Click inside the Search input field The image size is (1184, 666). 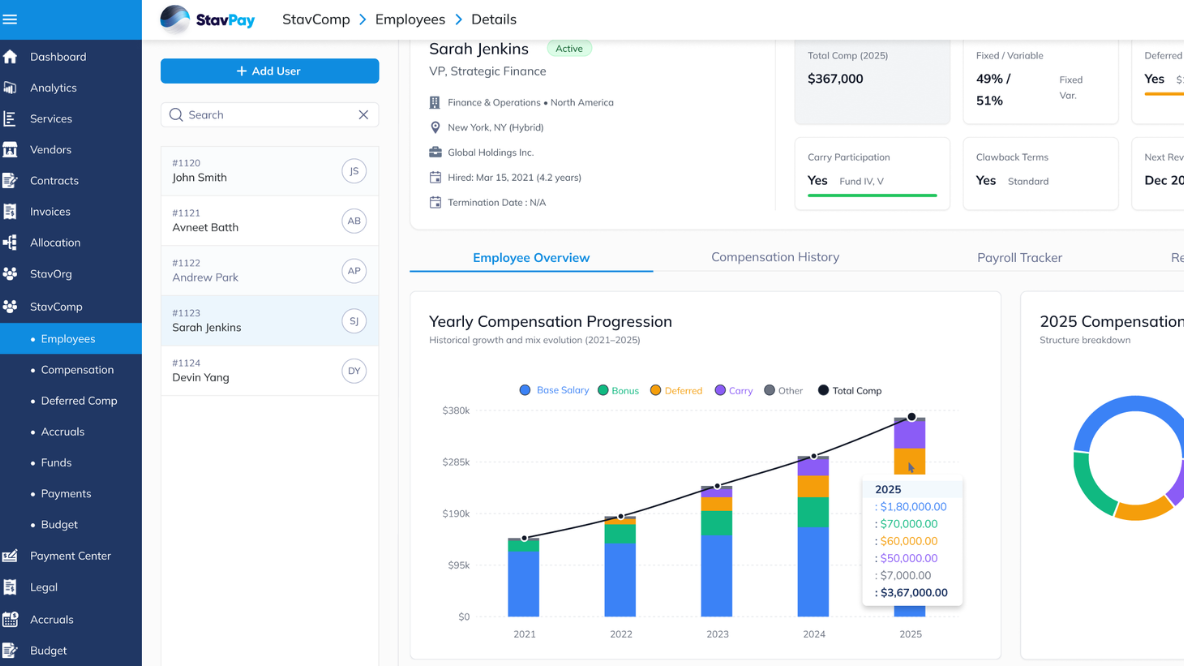270,115
